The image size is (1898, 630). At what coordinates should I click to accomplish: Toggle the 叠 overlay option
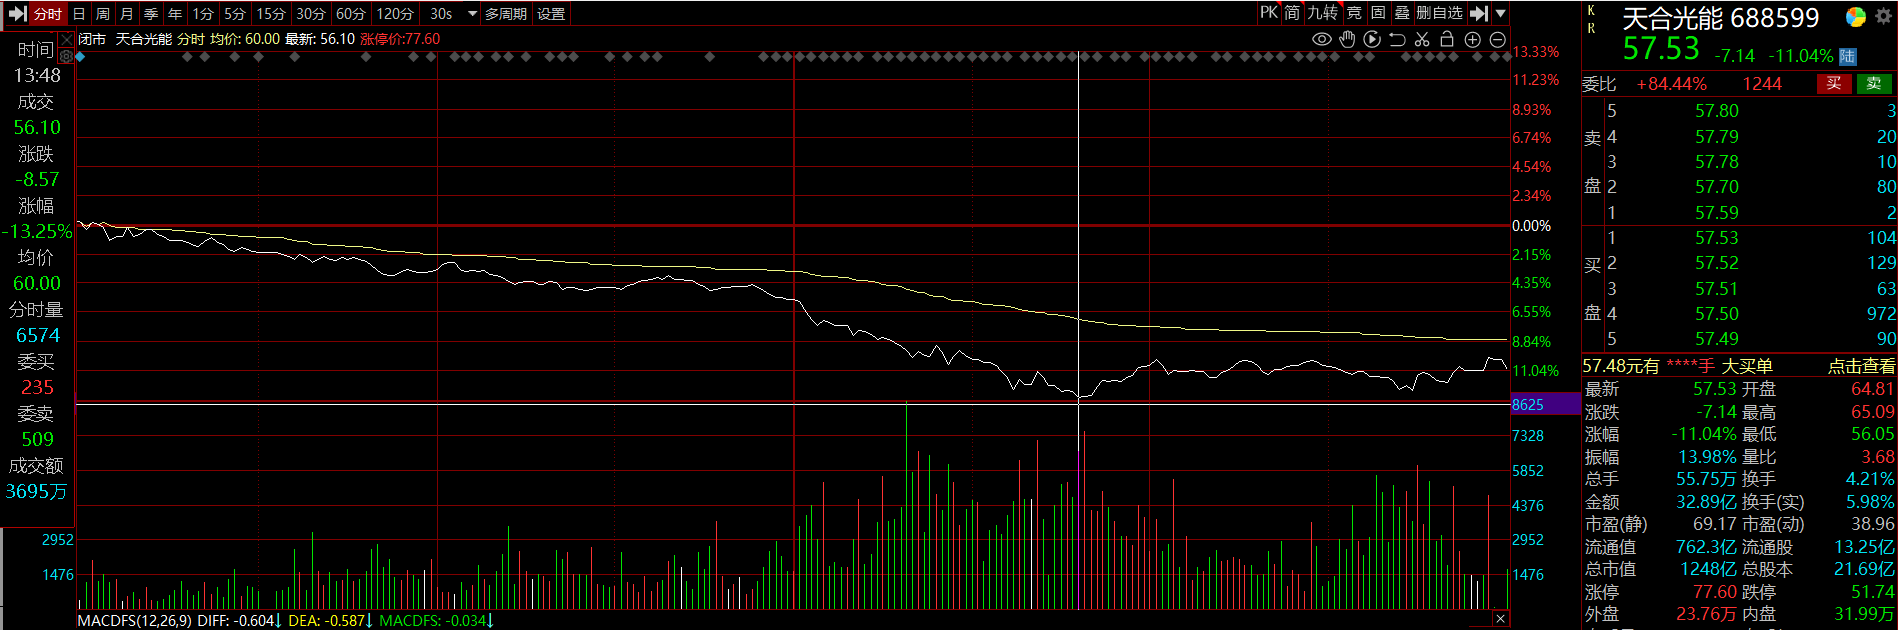(1402, 13)
